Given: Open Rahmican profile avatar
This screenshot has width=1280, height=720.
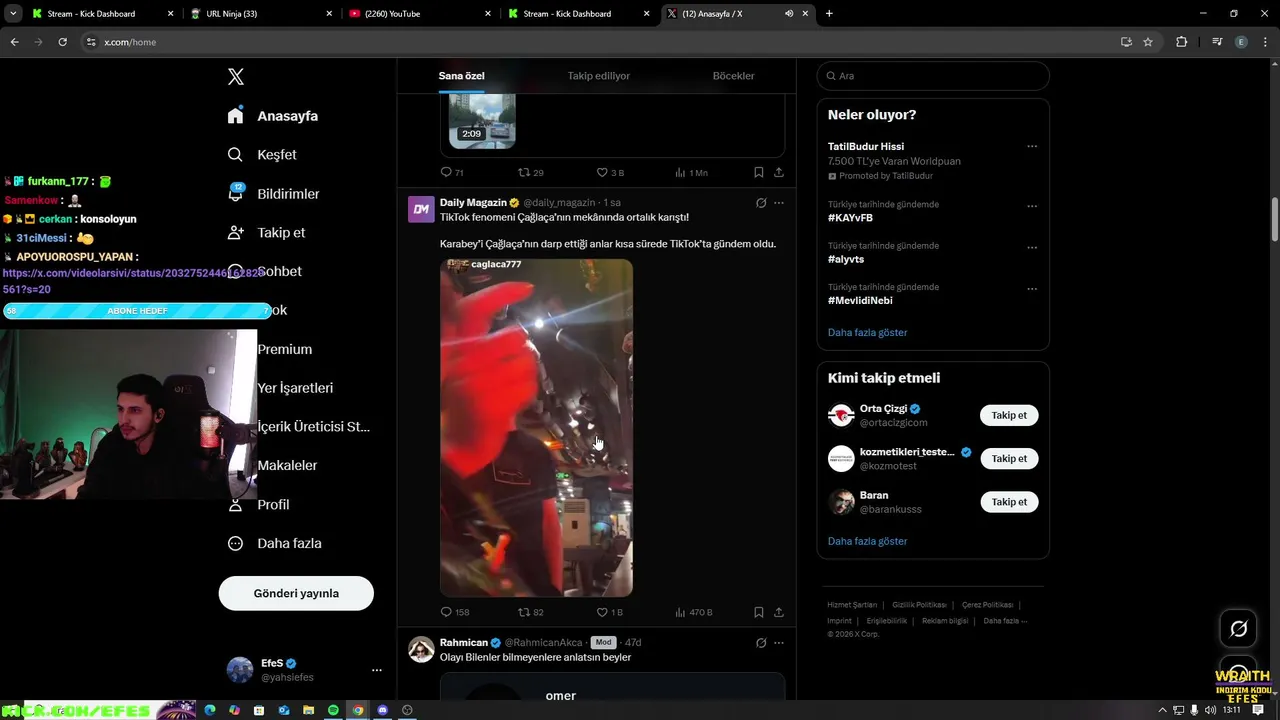Looking at the screenshot, I should (x=421, y=649).
